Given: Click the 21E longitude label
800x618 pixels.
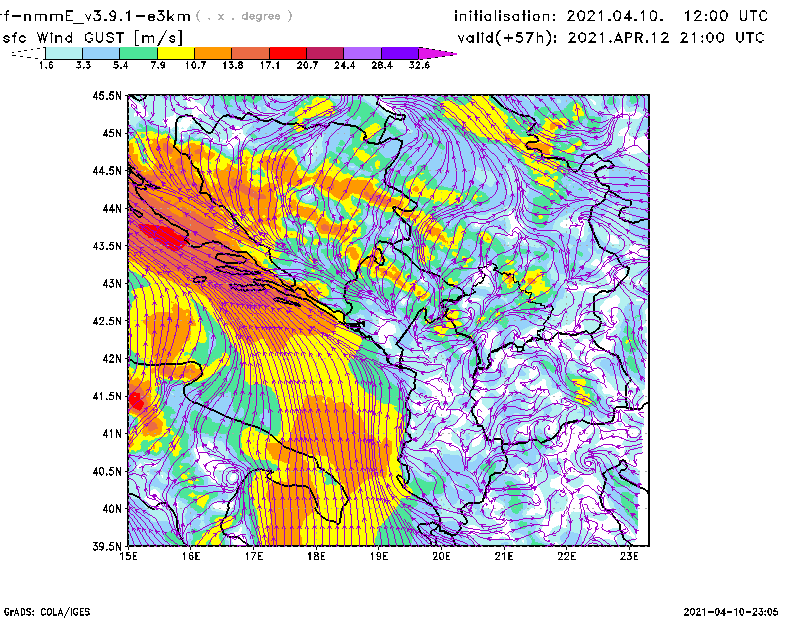Looking at the screenshot, I should coord(504,556).
